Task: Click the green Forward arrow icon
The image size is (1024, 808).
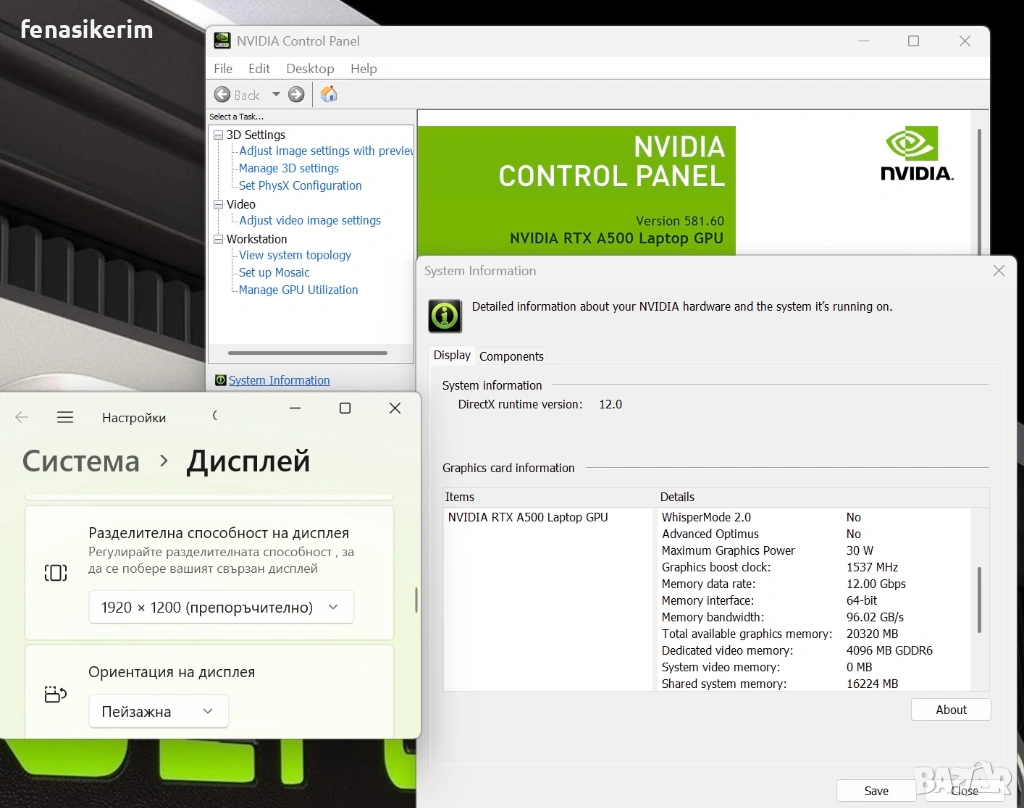Action: [296, 94]
